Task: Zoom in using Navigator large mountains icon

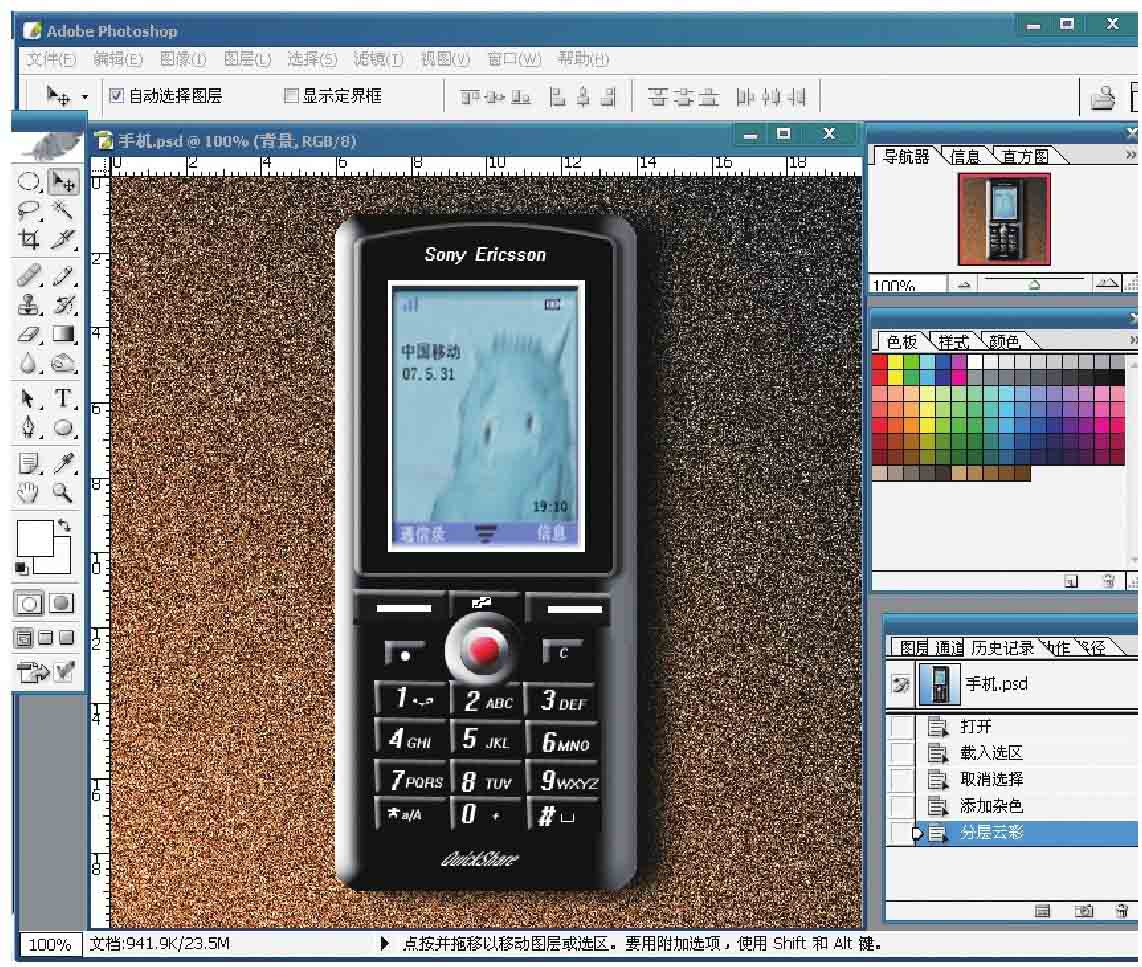Action: pos(1107,283)
